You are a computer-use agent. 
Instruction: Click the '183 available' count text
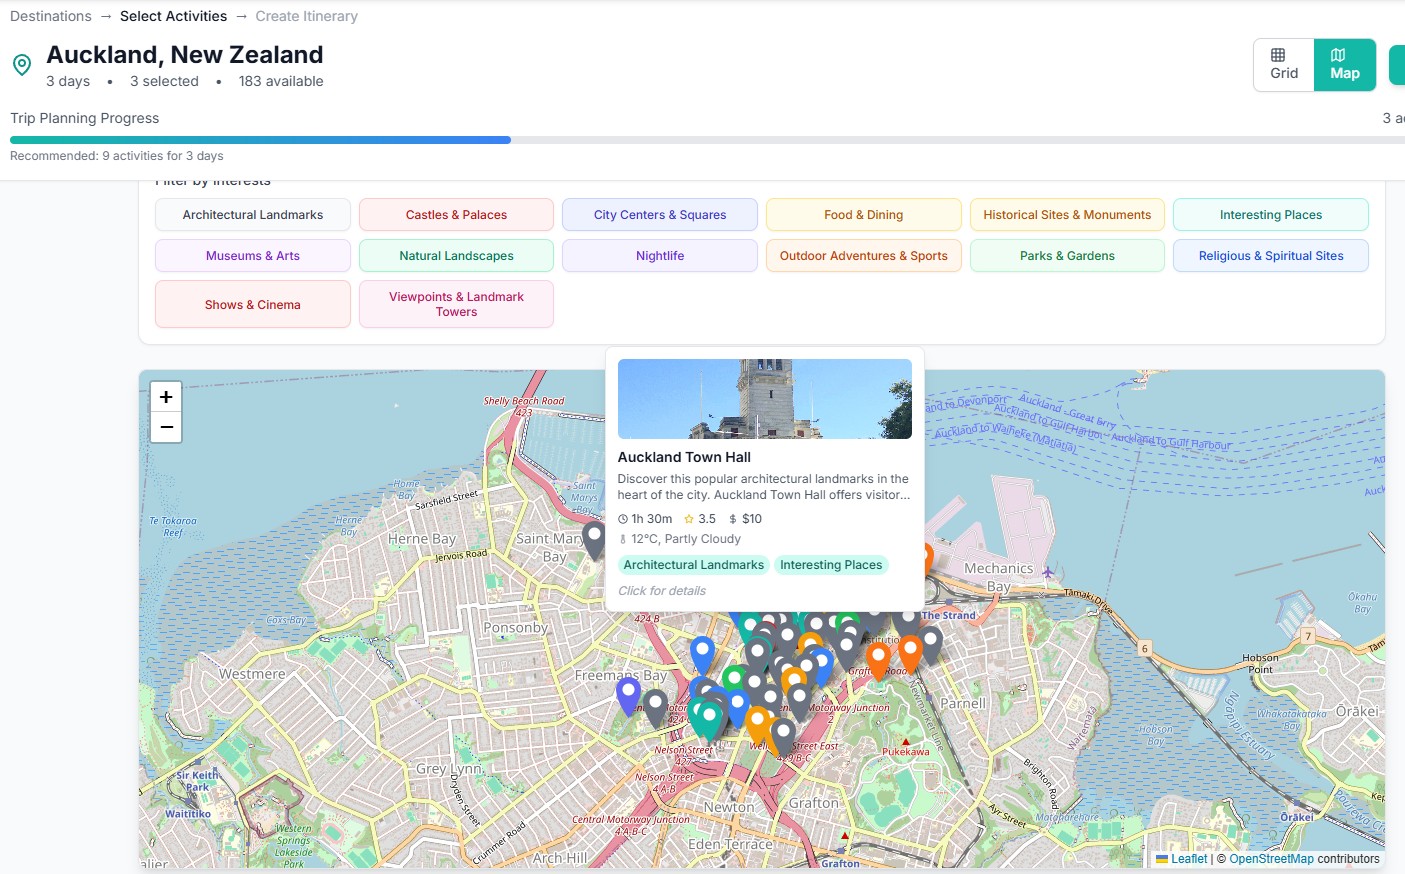pos(281,81)
